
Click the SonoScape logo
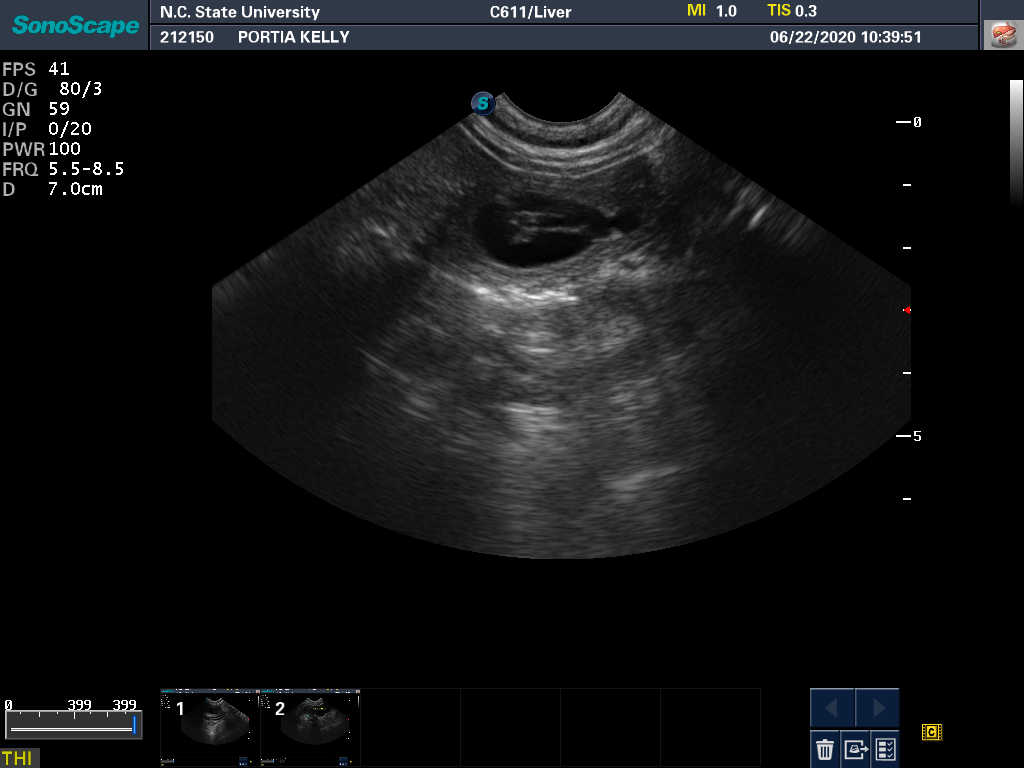click(75, 25)
